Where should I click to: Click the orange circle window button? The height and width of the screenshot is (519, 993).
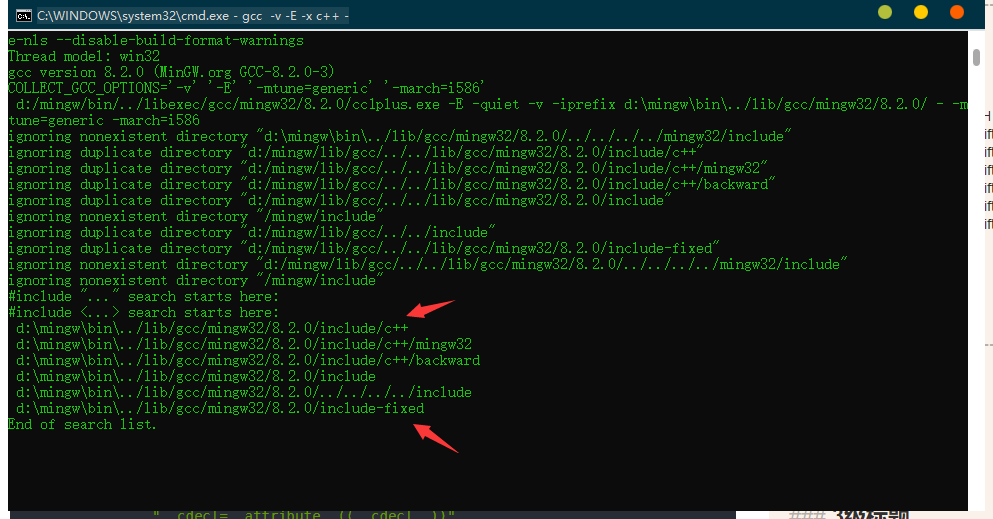(x=957, y=12)
